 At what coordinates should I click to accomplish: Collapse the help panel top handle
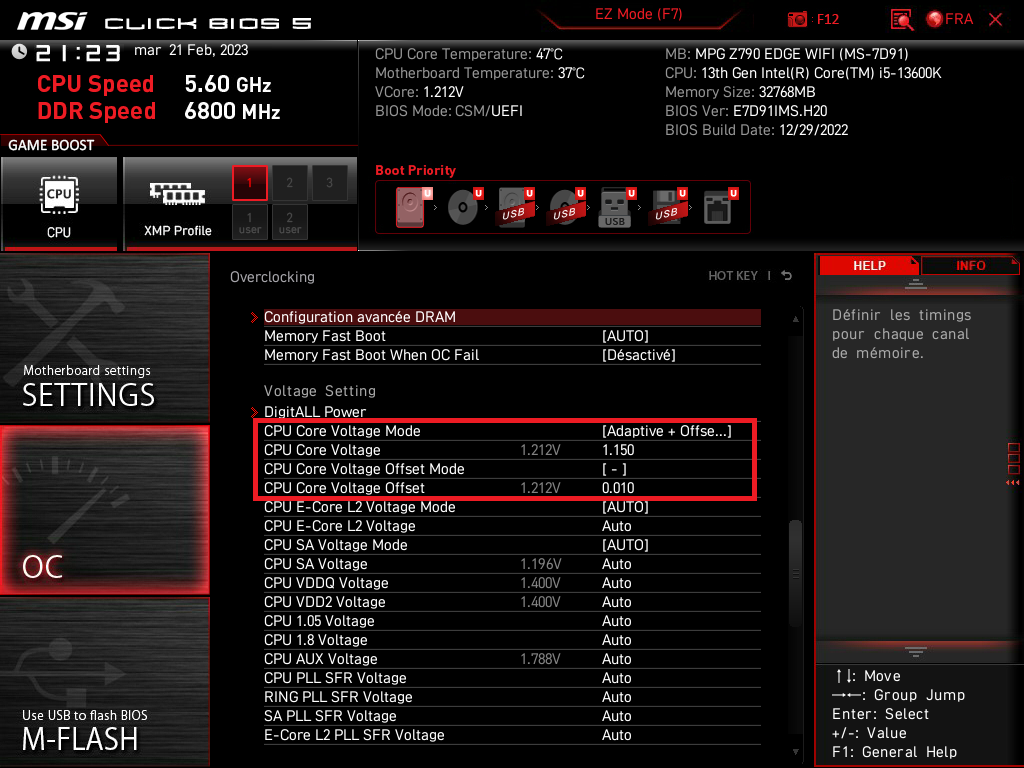[916, 284]
